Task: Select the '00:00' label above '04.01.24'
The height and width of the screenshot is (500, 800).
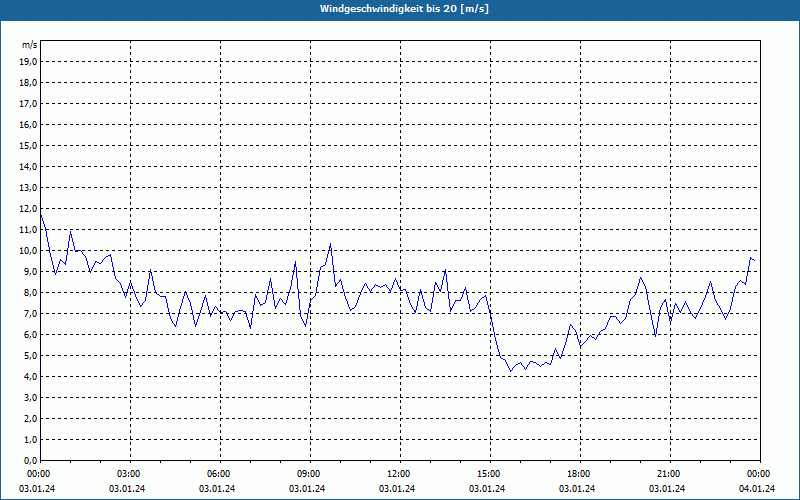Action: (759, 474)
